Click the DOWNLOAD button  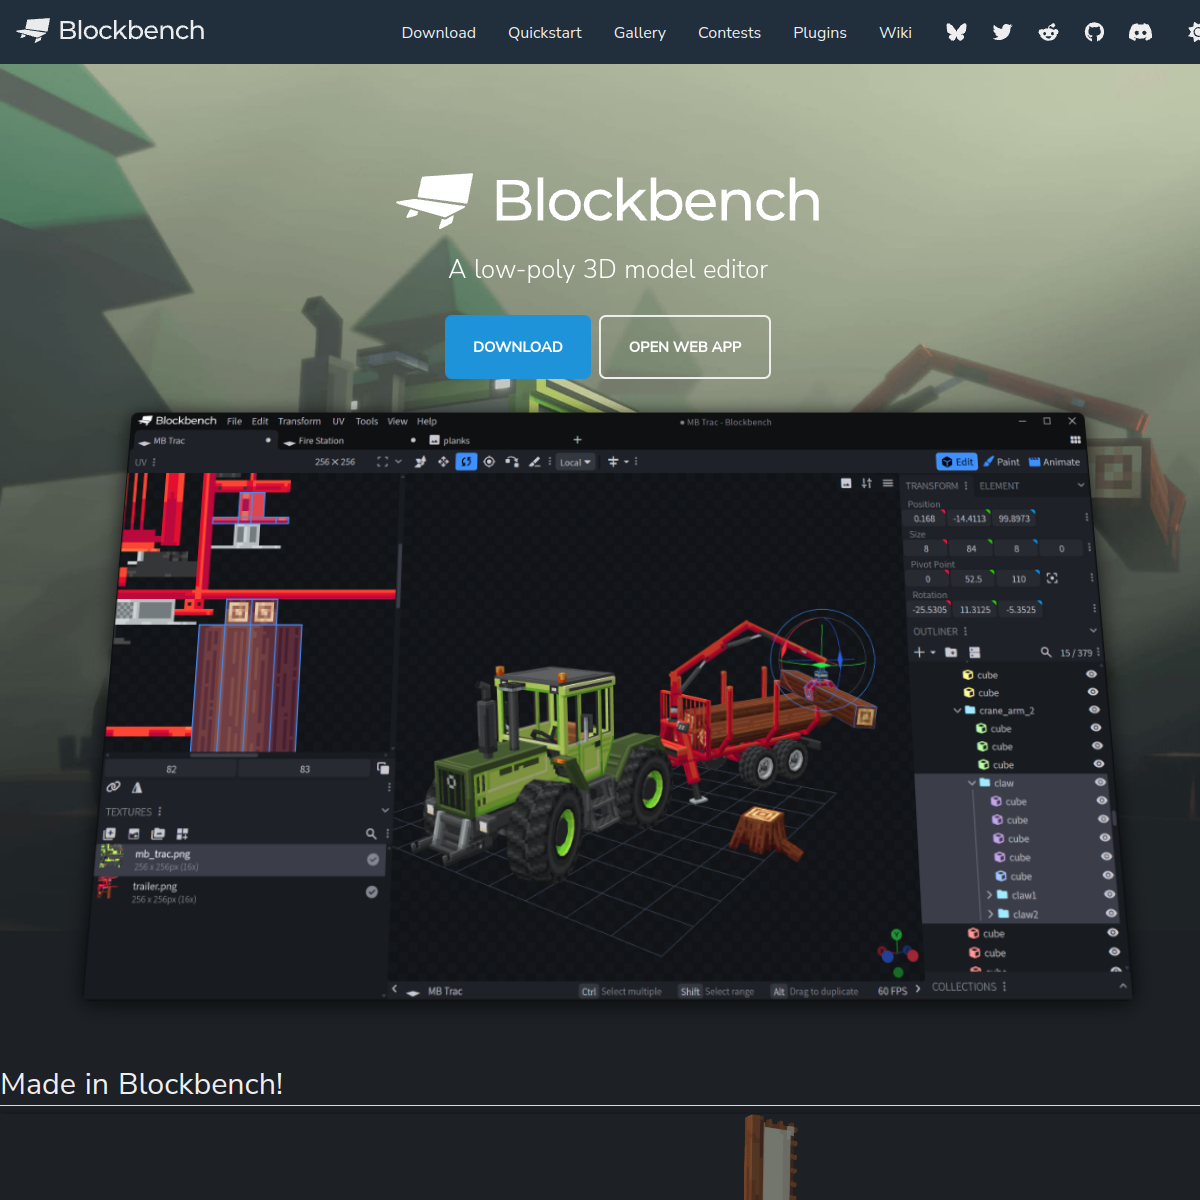pos(518,347)
